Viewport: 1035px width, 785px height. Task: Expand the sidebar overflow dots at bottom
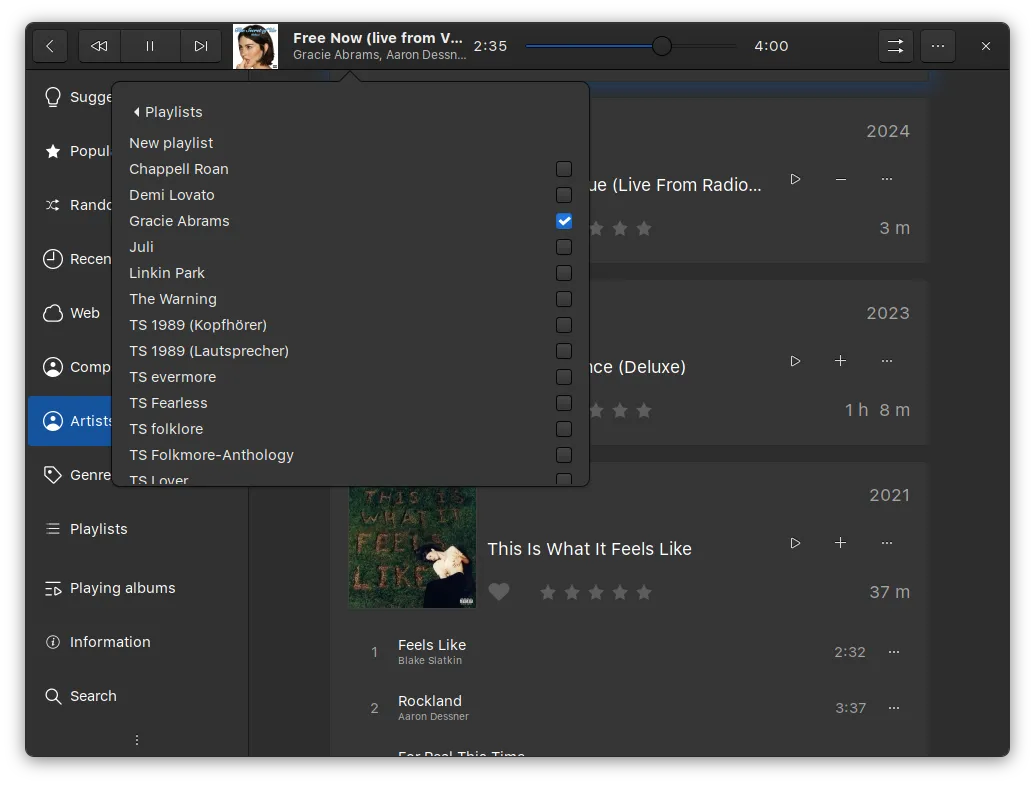[x=137, y=740]
